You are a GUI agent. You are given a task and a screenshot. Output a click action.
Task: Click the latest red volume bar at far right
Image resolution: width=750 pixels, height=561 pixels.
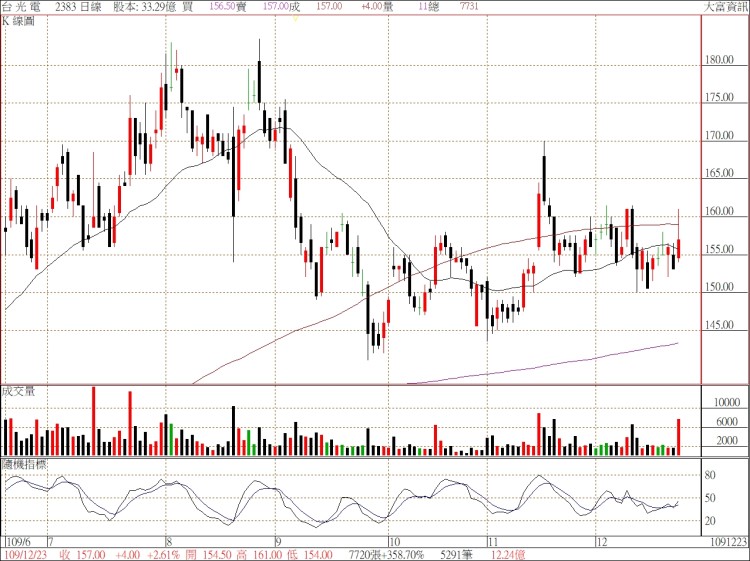click(679, 437)
